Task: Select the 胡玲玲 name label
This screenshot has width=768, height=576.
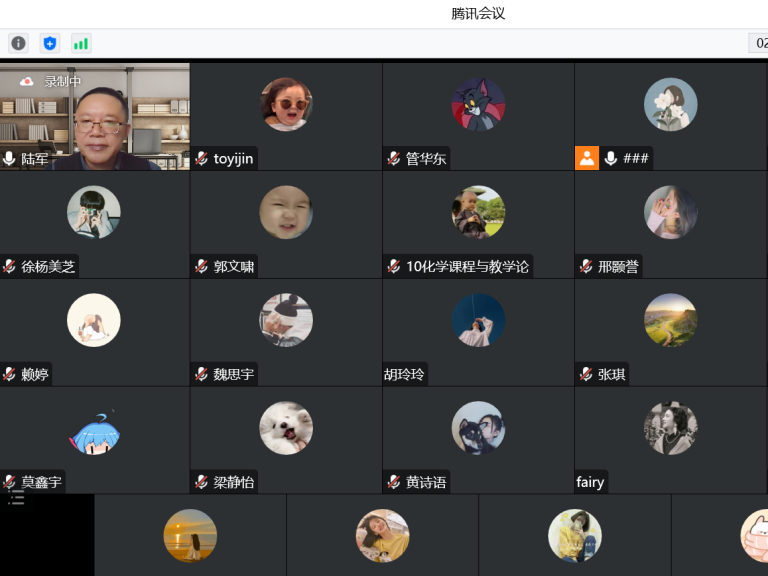Action: click(404, 374)
